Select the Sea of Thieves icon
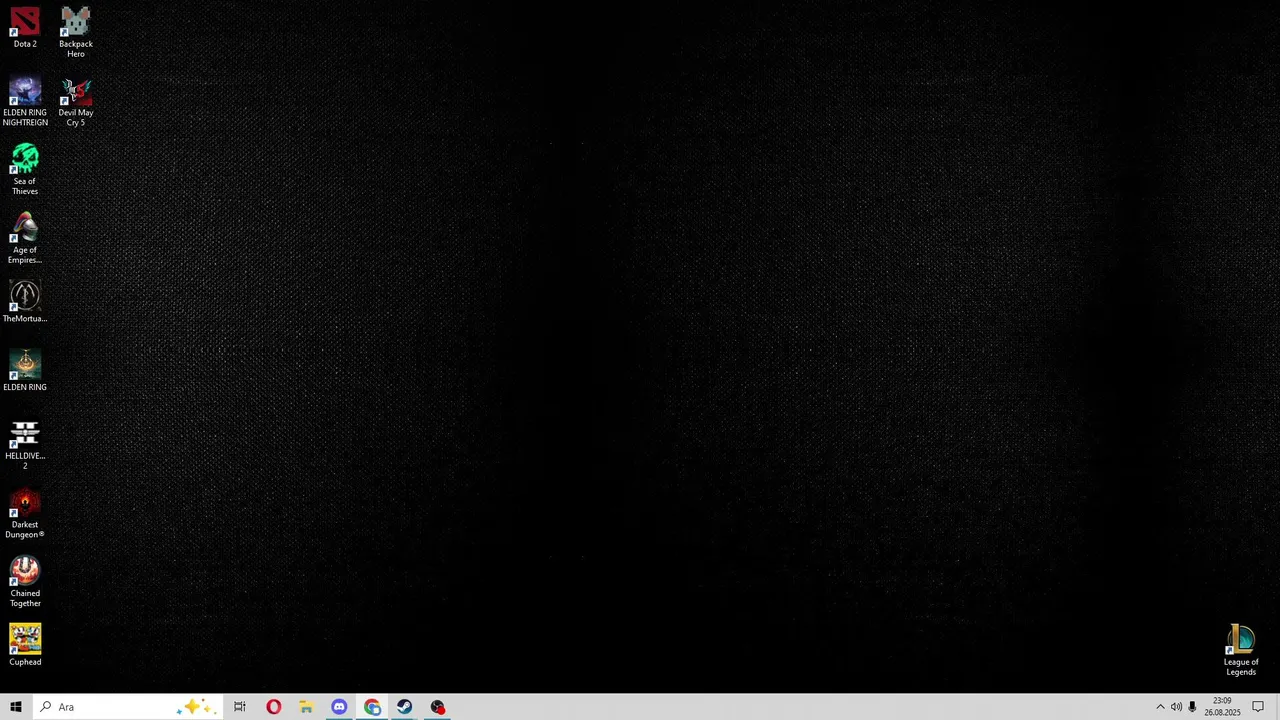Viewport: 1280px width, 720px height. tap(25, 170)
